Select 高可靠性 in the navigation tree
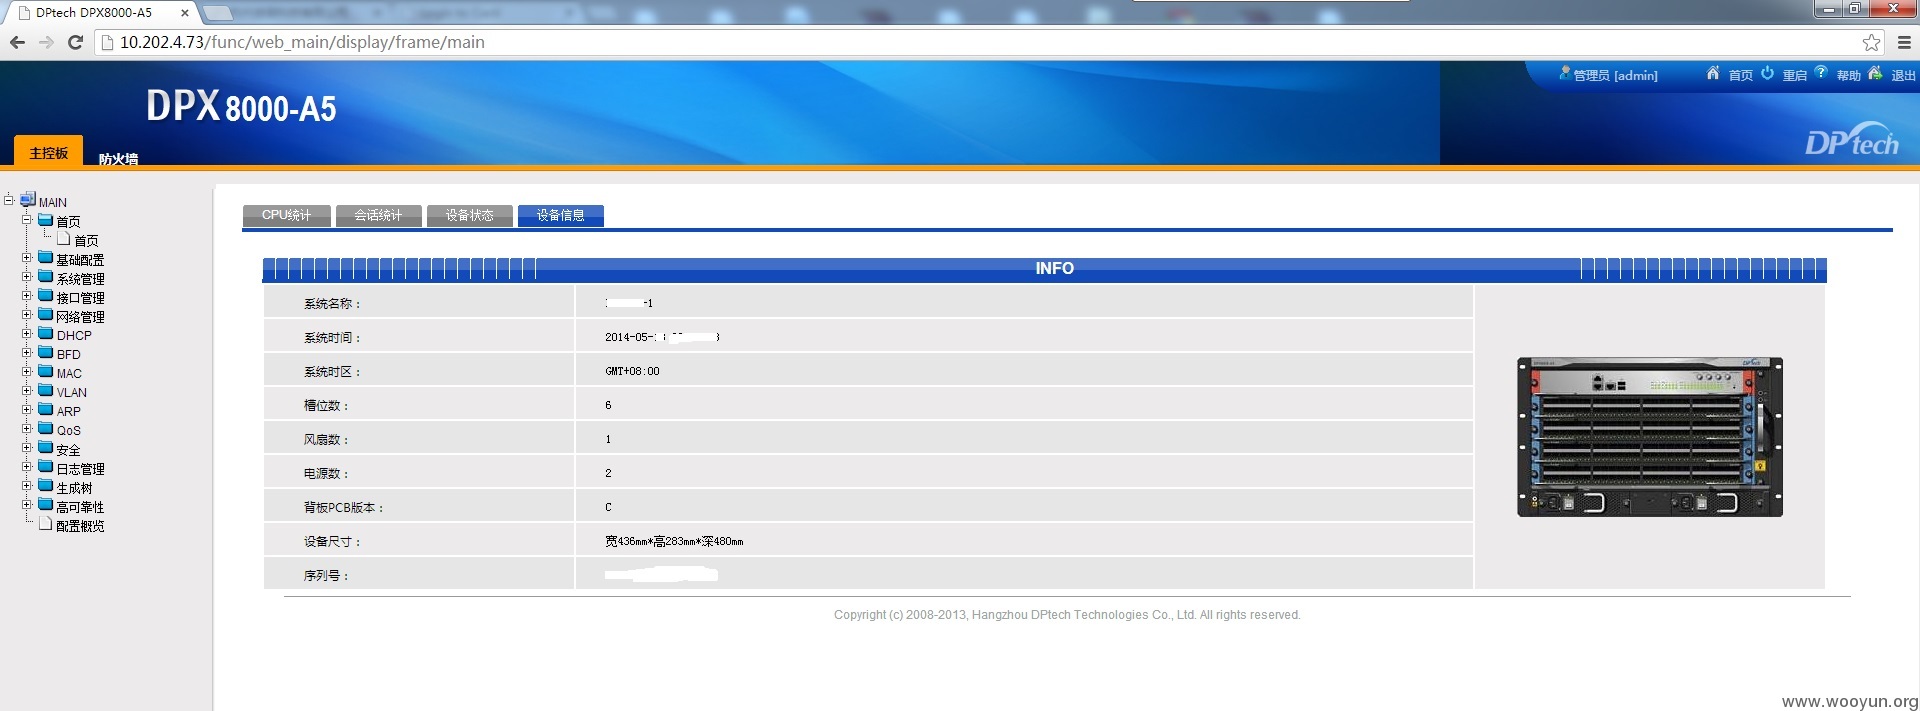The height and width of the screenshot is (711, 1920). (80, 507)
